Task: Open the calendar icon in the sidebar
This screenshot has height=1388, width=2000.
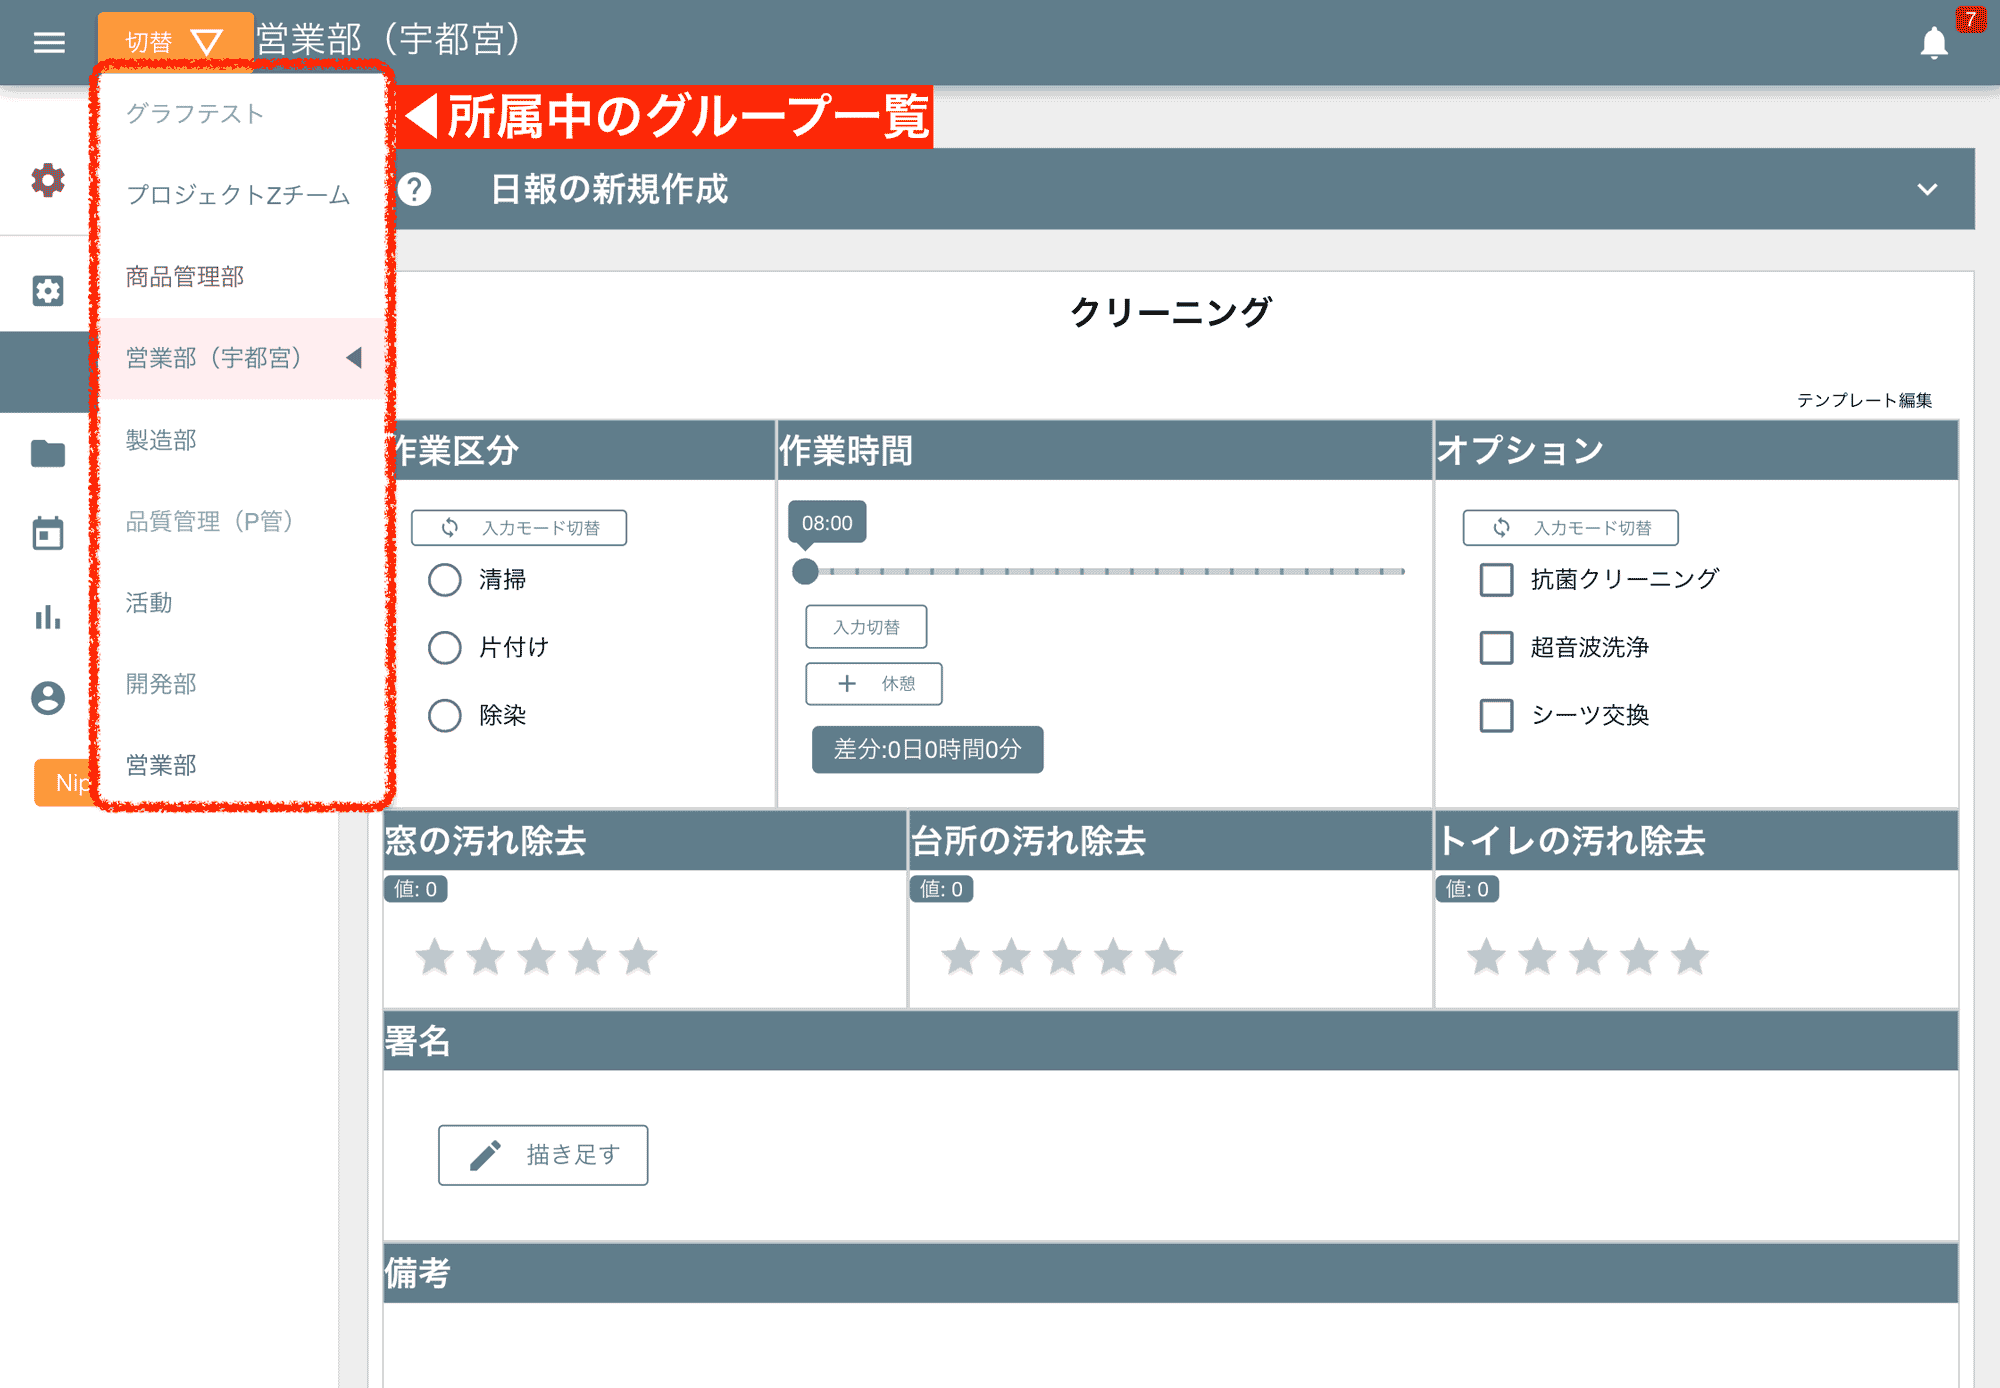Action: point(48,535)
